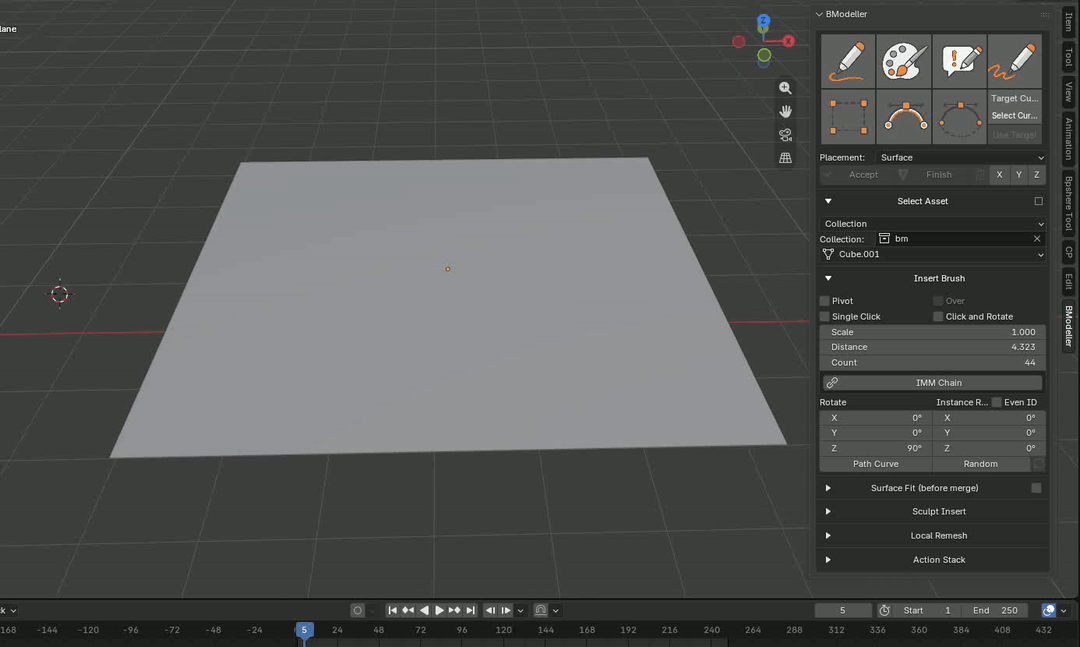Screen dimensions: 1080x647
Task: Select the pencil draw-stroke tool in BModeller
Action: (x=847, y=61)
